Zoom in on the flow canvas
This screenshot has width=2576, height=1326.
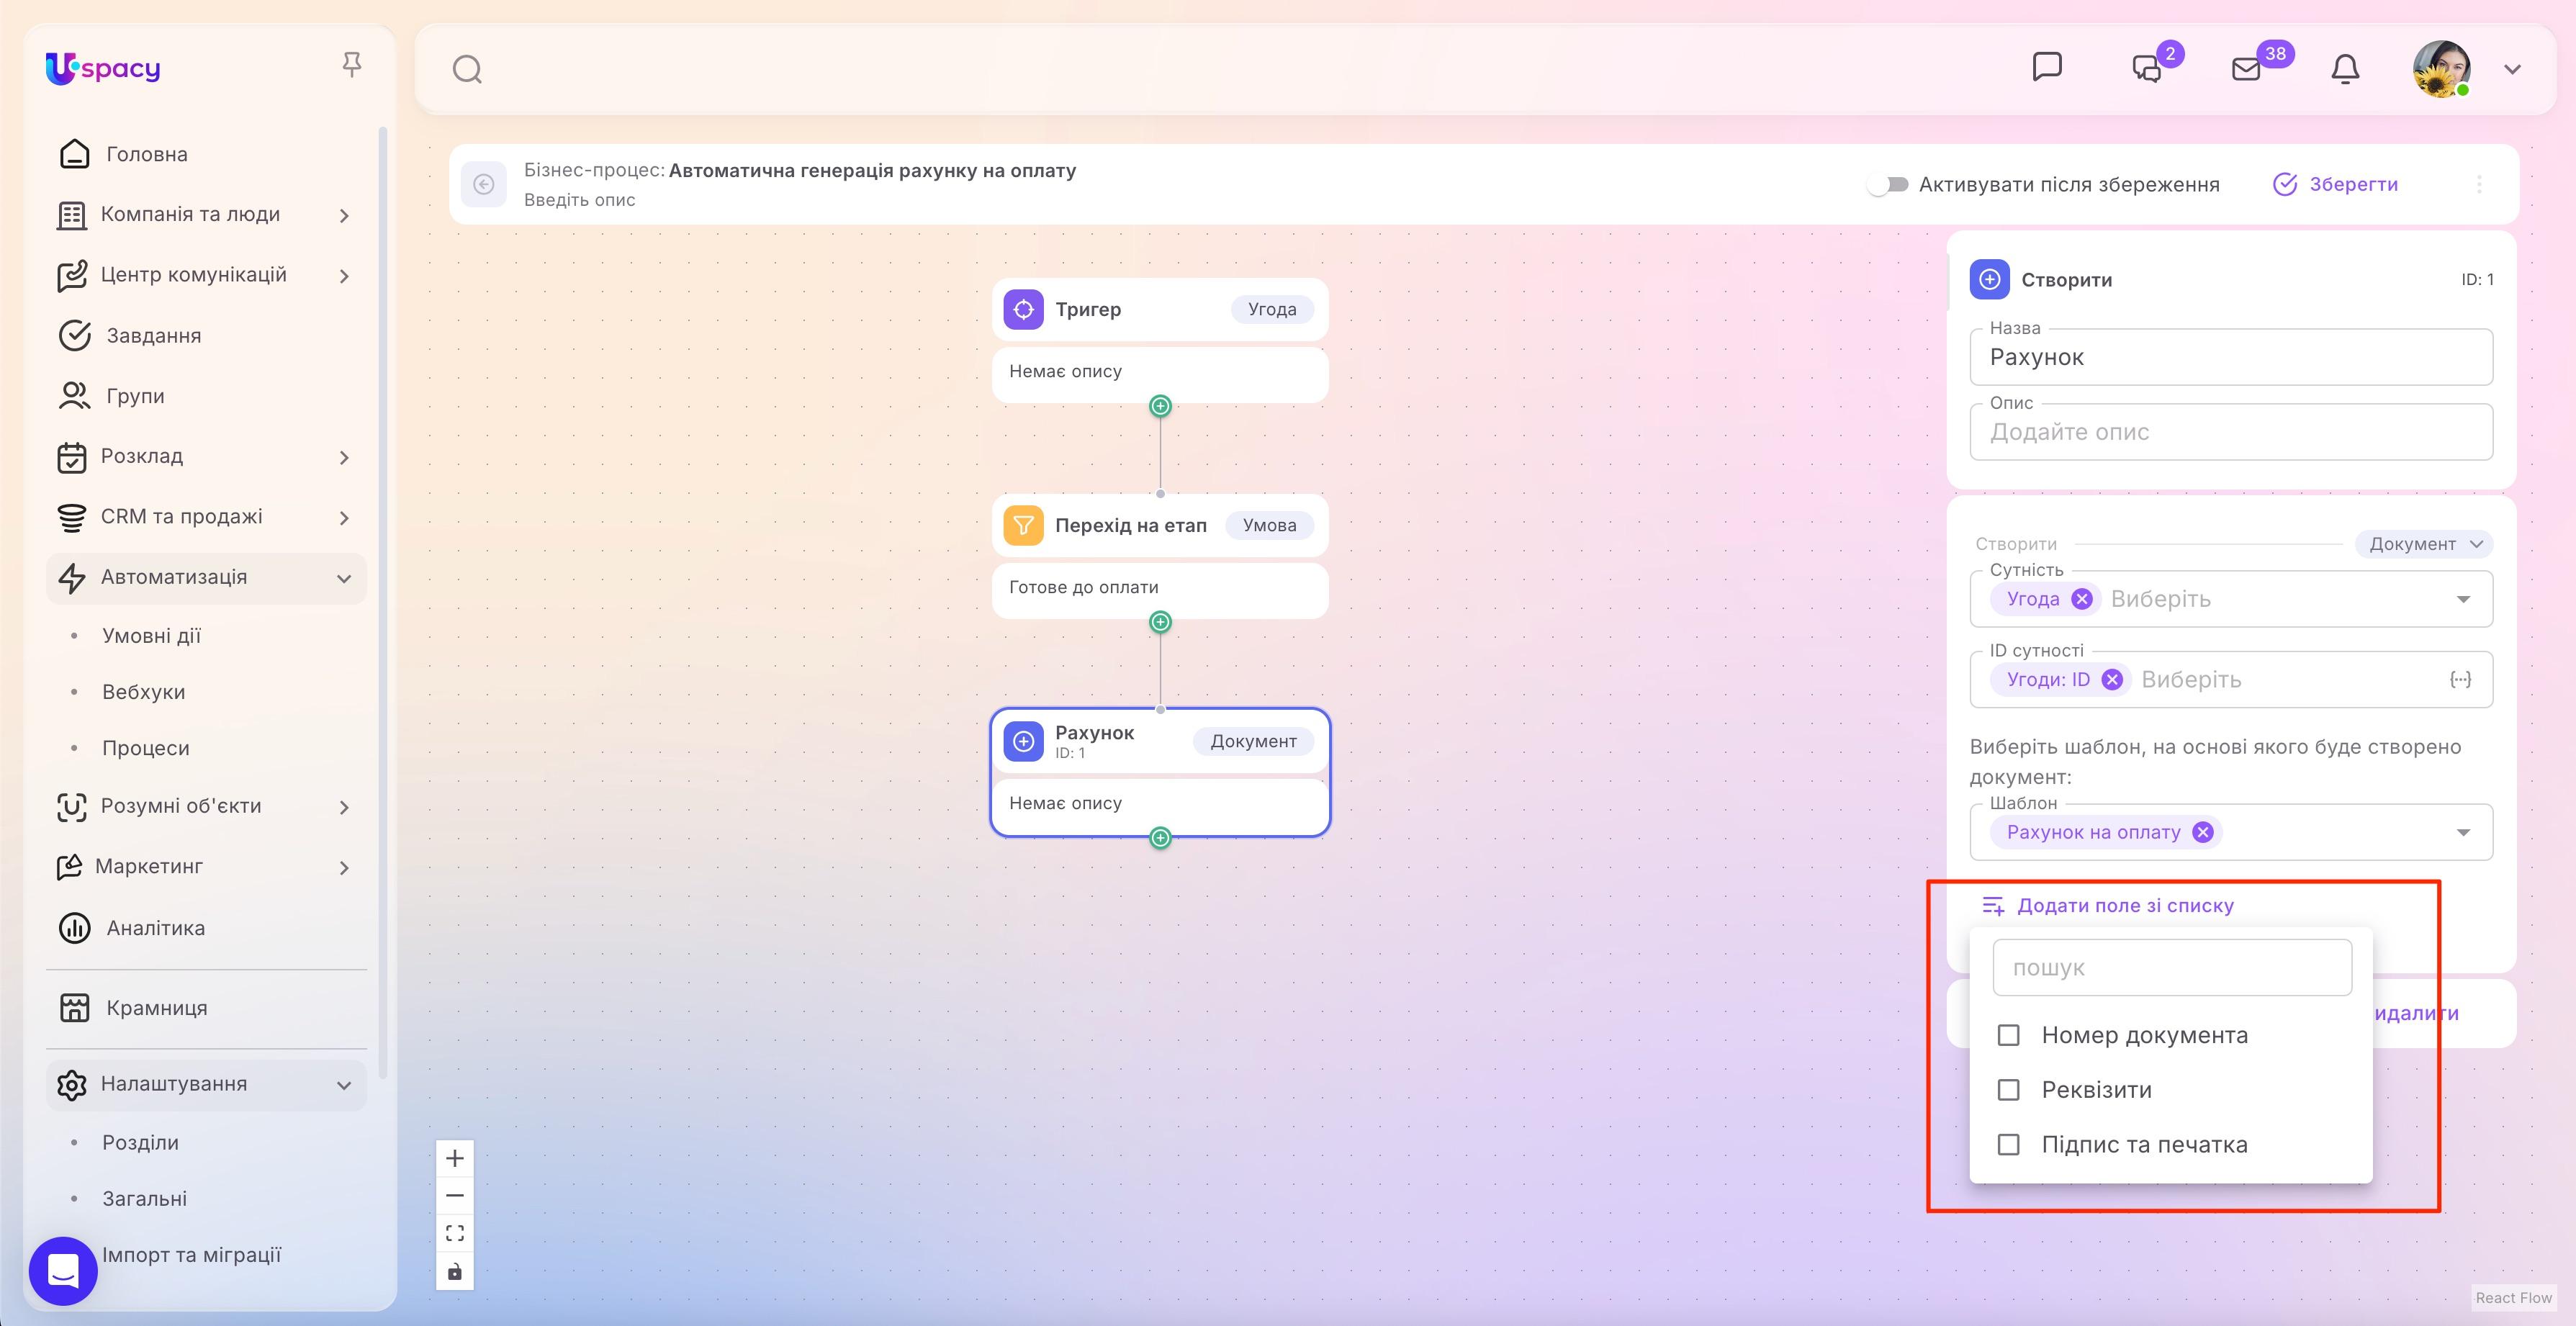455,1158
